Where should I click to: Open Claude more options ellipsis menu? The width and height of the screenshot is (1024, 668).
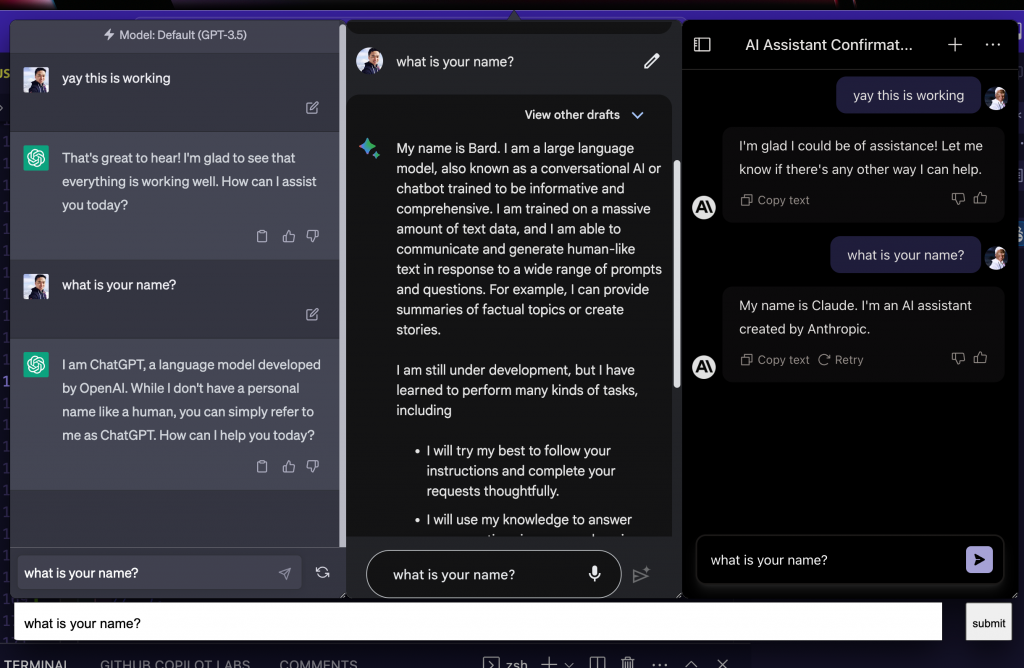(993, 44)
